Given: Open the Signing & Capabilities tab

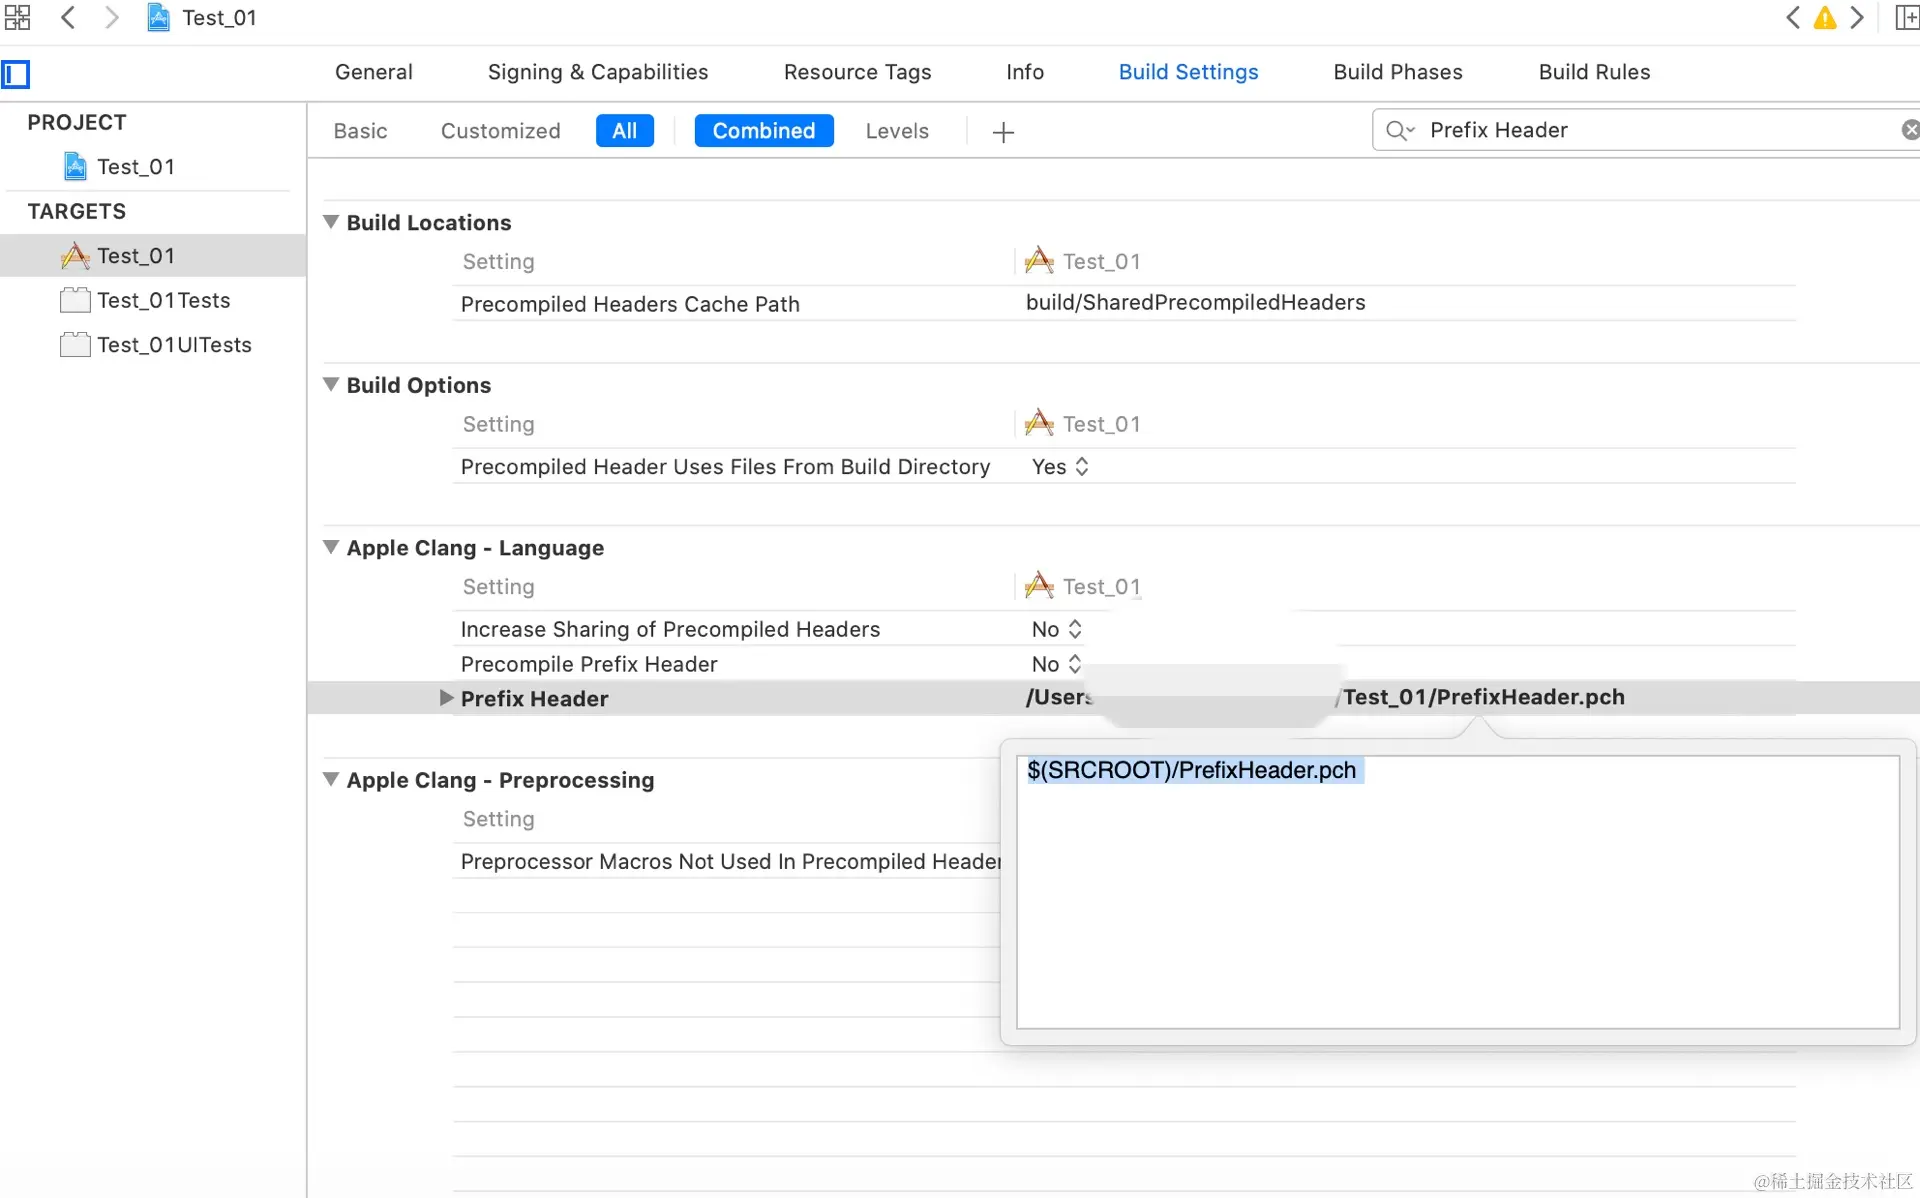Looking at the screenshot, I should pos(597,72).
